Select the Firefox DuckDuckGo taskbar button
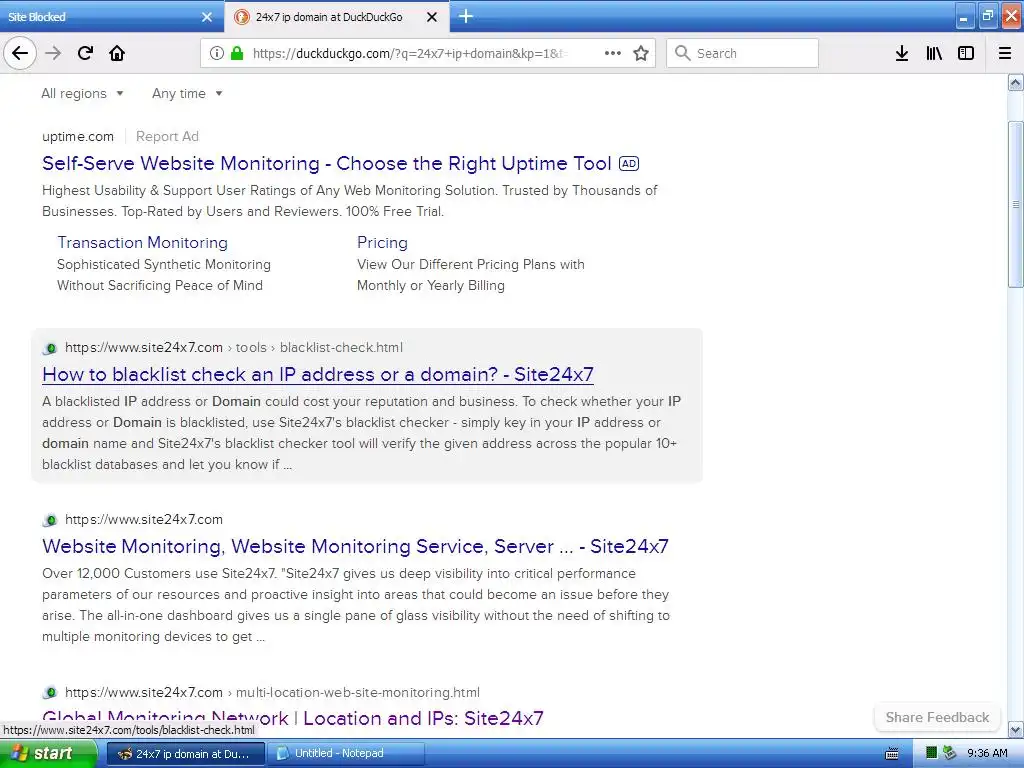This screenshot has height=768, width=1024. click(x=185, y=754)
